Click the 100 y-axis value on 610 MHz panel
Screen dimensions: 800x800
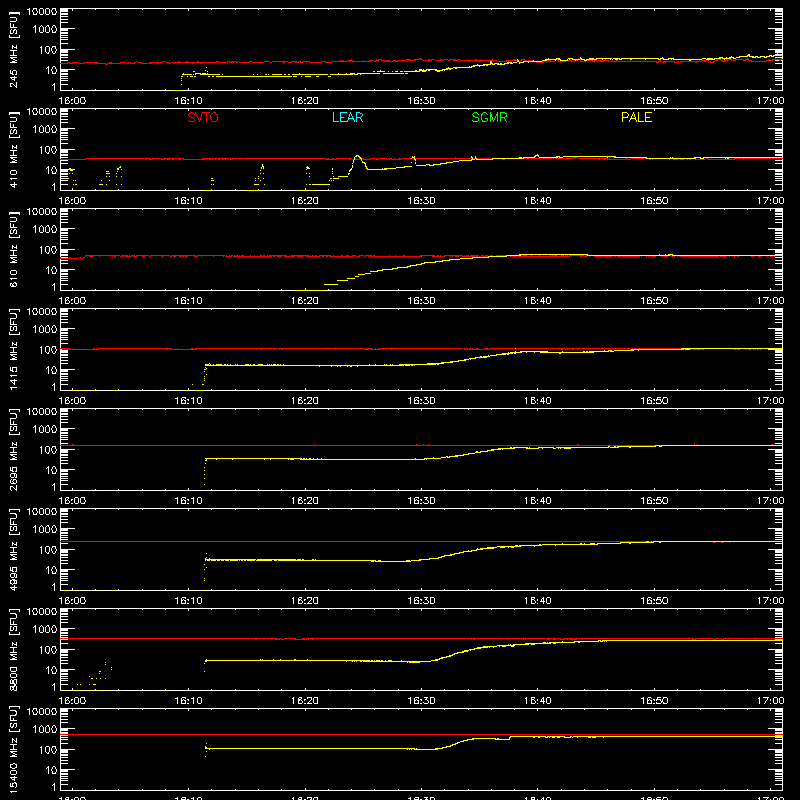tap(48, 250)
